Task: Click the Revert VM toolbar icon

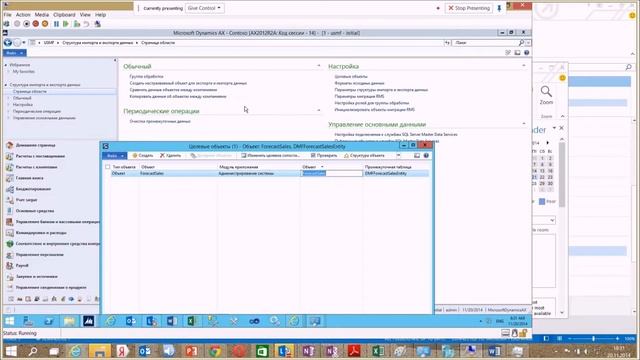Action: [x=86, y=24]
